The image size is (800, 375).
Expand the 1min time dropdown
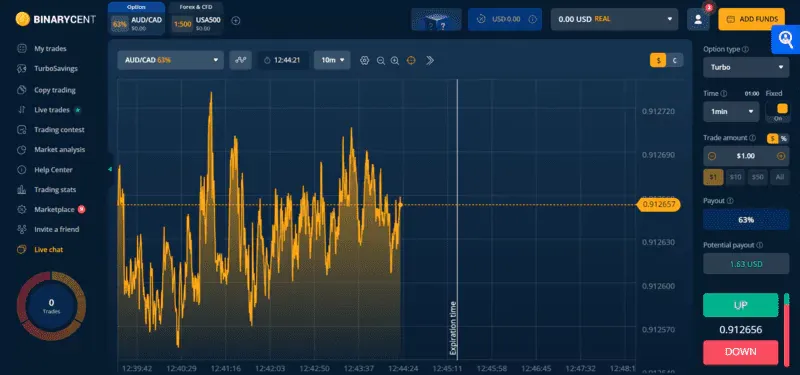pyautogui.click(x=731, y=111)
